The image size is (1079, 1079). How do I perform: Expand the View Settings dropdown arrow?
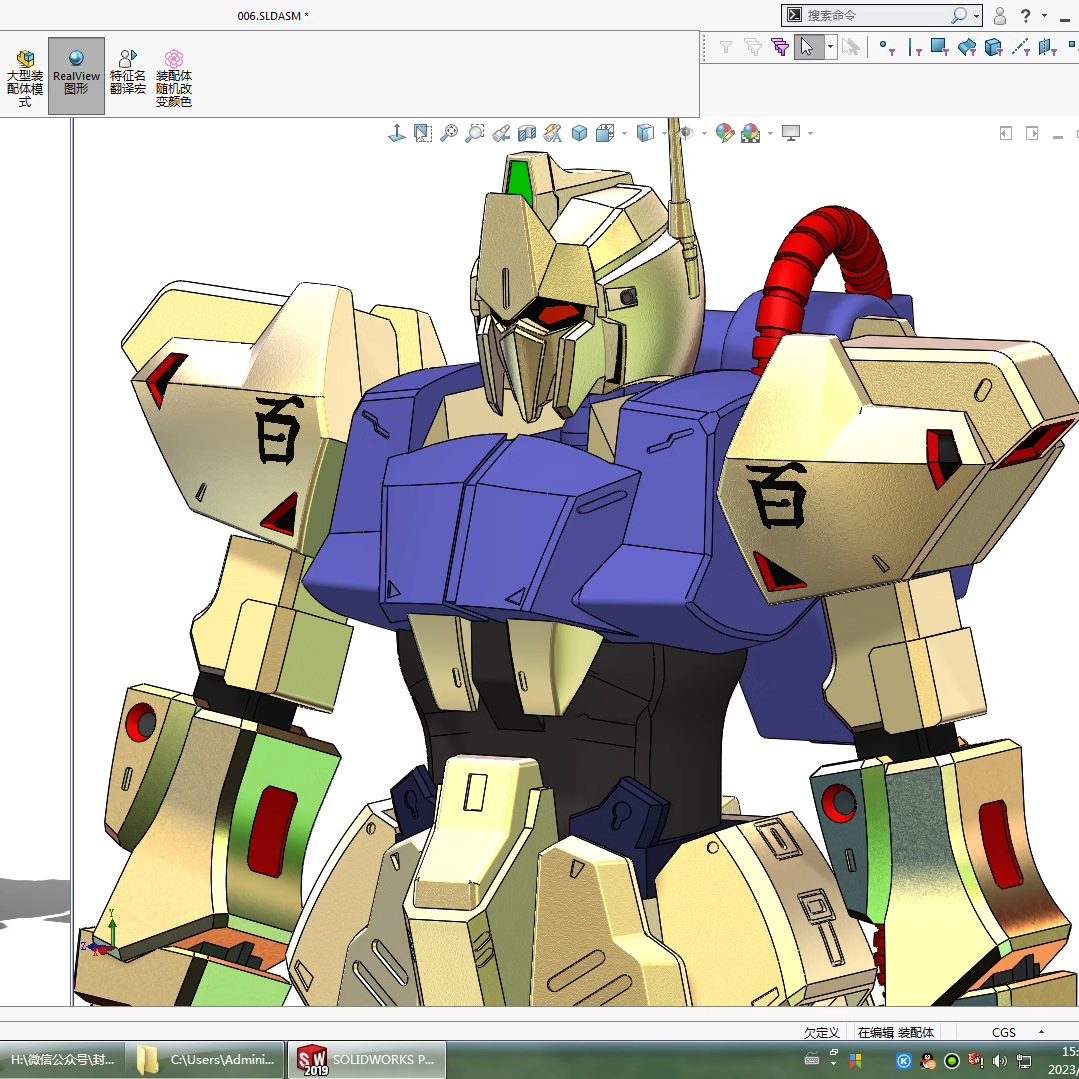pos(811,133)
